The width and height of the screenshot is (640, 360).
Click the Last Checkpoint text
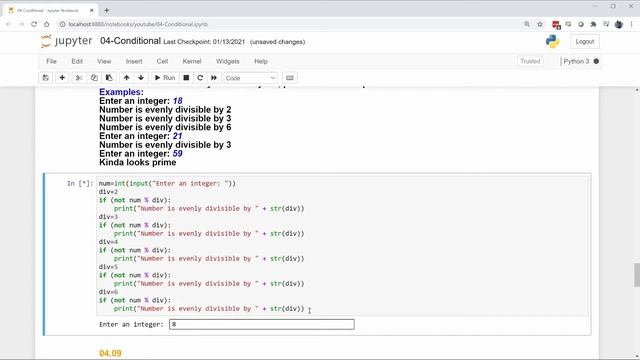point(204,42)
